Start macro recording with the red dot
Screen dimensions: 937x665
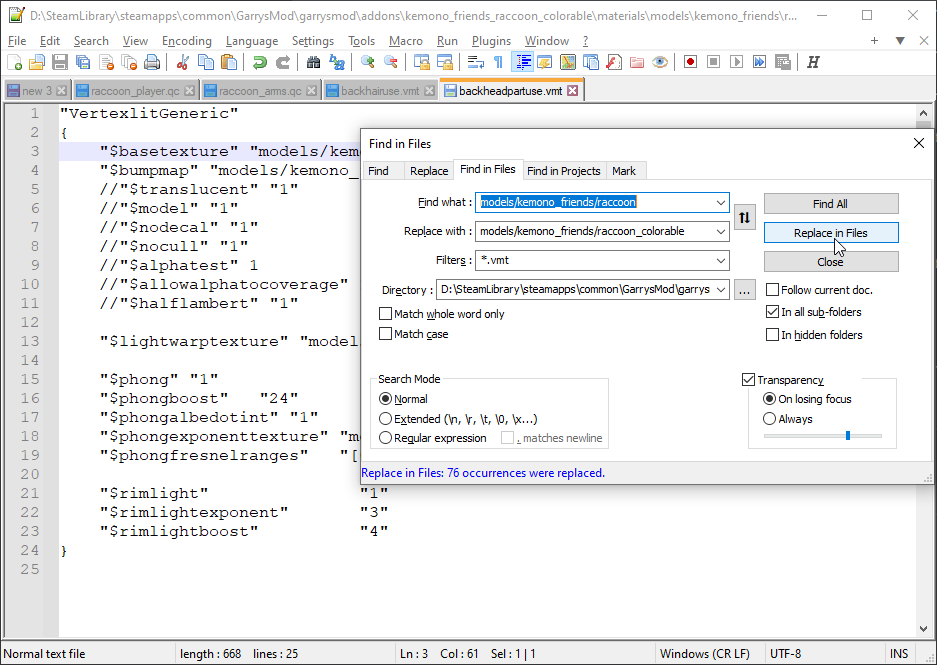691,62
